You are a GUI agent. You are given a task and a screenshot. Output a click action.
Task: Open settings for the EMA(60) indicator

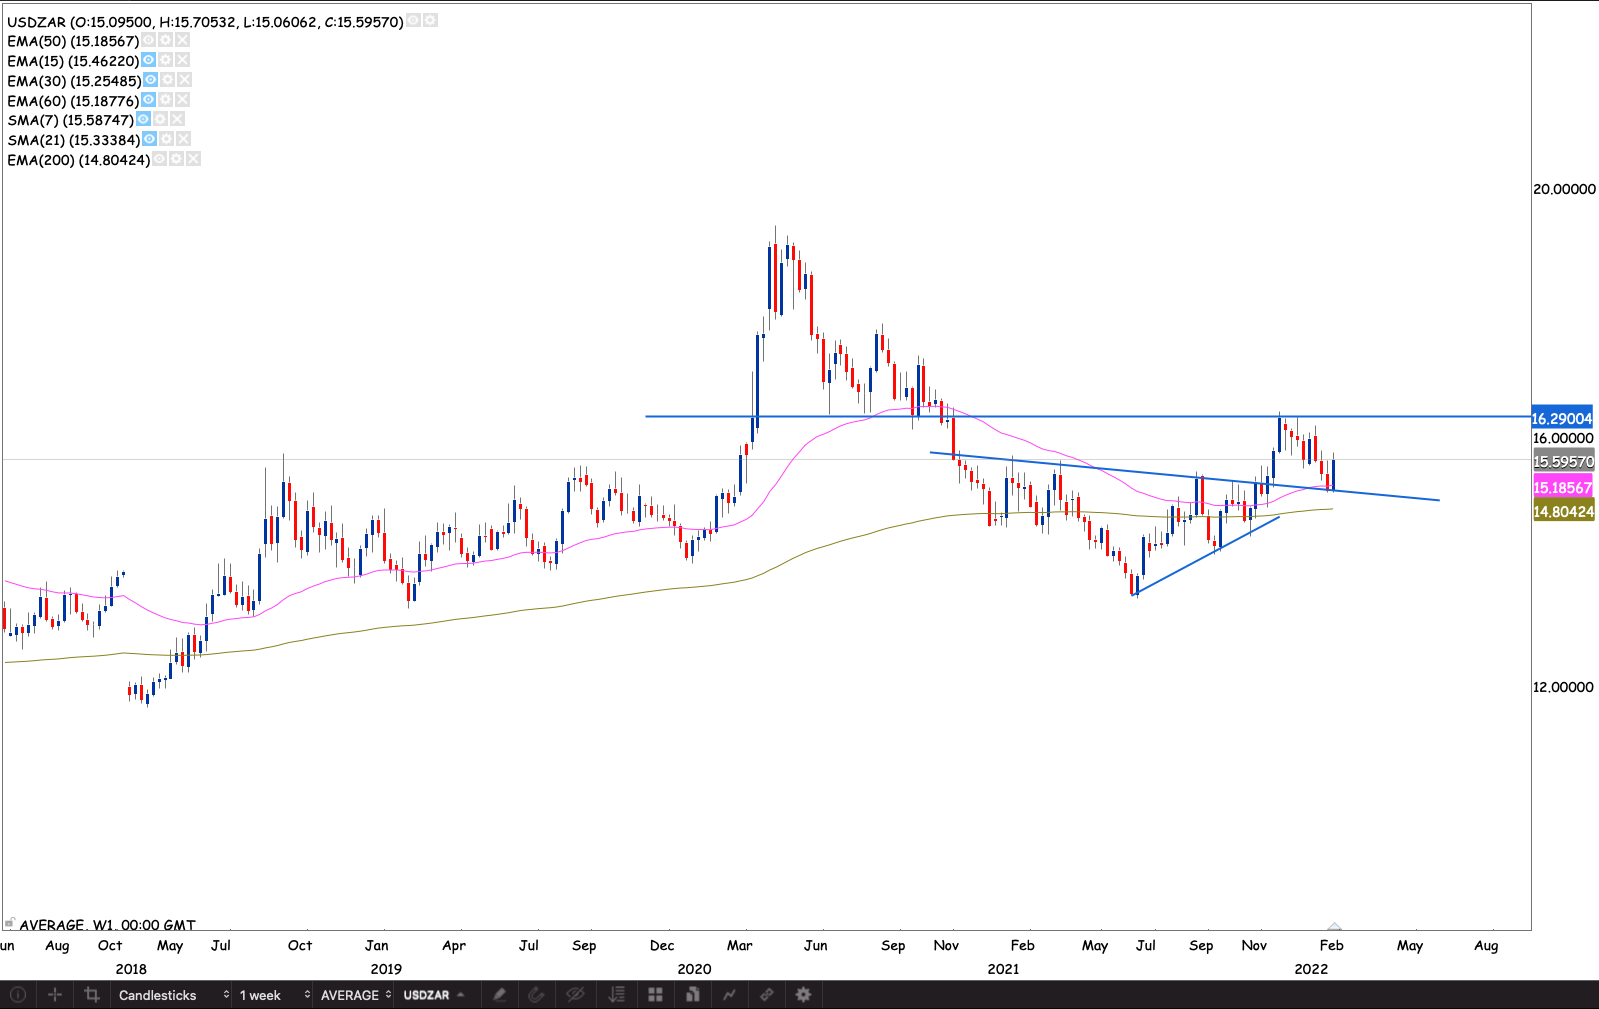click(166, 101)
